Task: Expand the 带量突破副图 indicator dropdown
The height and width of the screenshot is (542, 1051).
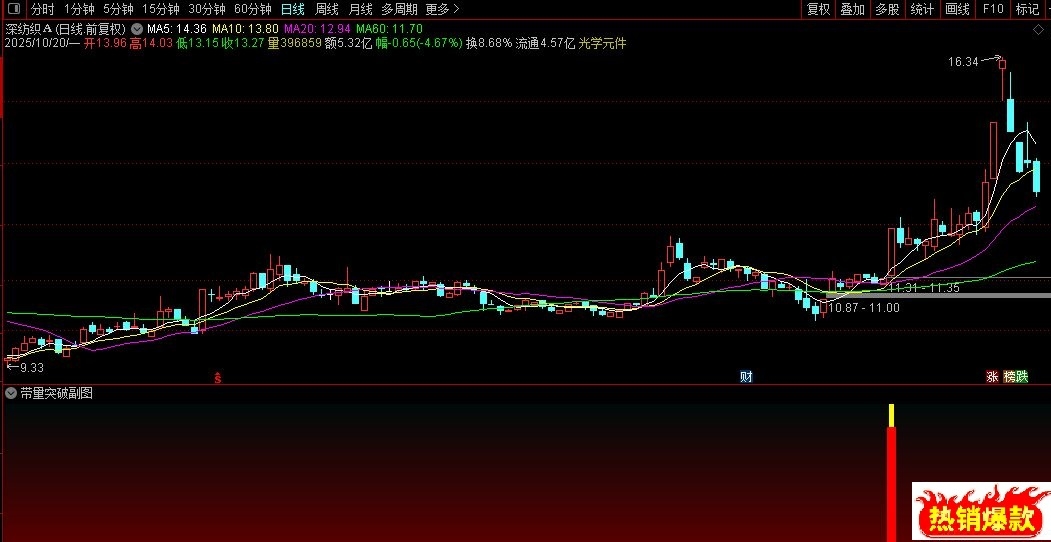Action: point(11,393)
